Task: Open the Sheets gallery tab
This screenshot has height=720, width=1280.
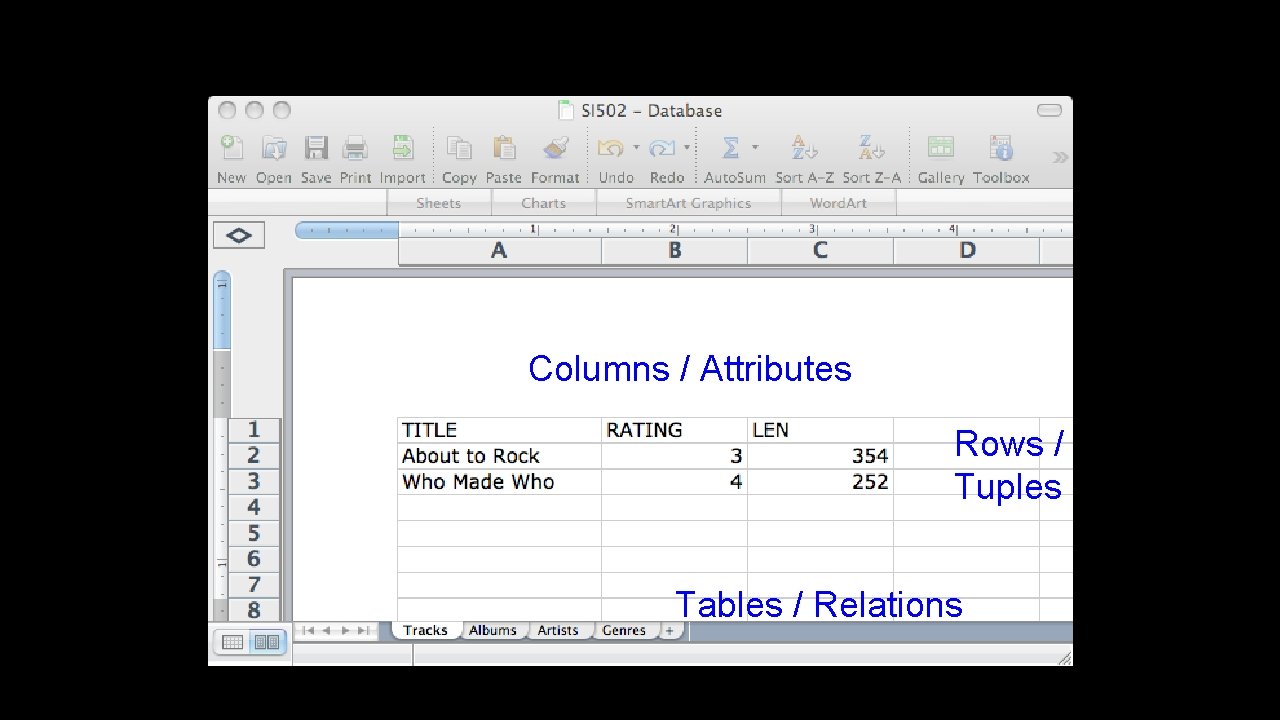Action: [x=438, y=203]
